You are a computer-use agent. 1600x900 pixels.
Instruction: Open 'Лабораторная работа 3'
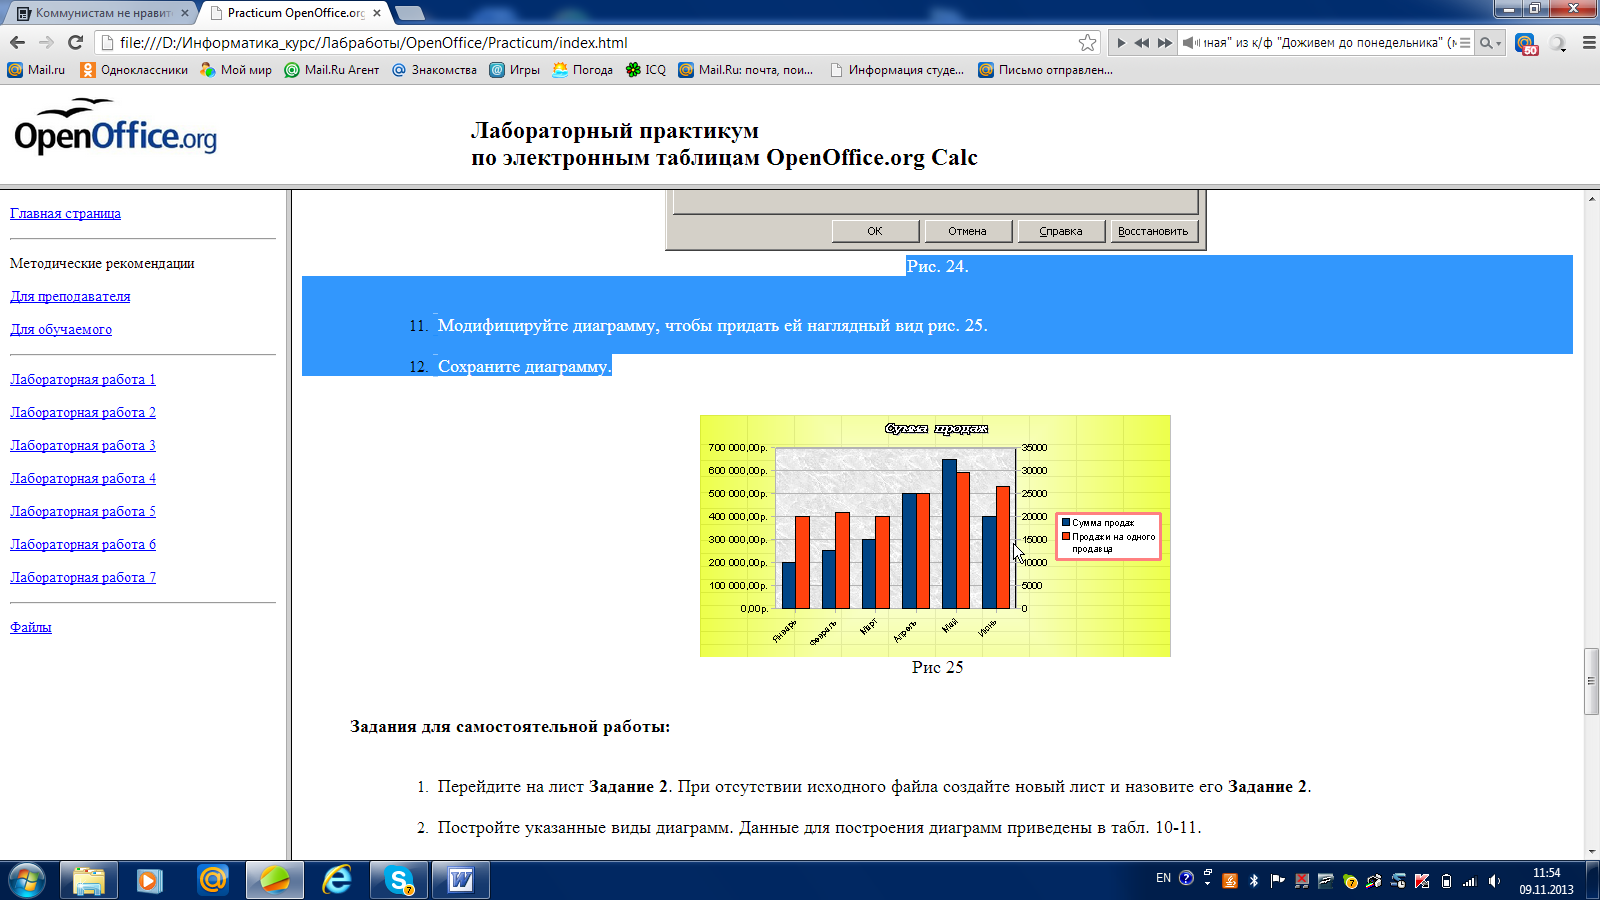83,445
